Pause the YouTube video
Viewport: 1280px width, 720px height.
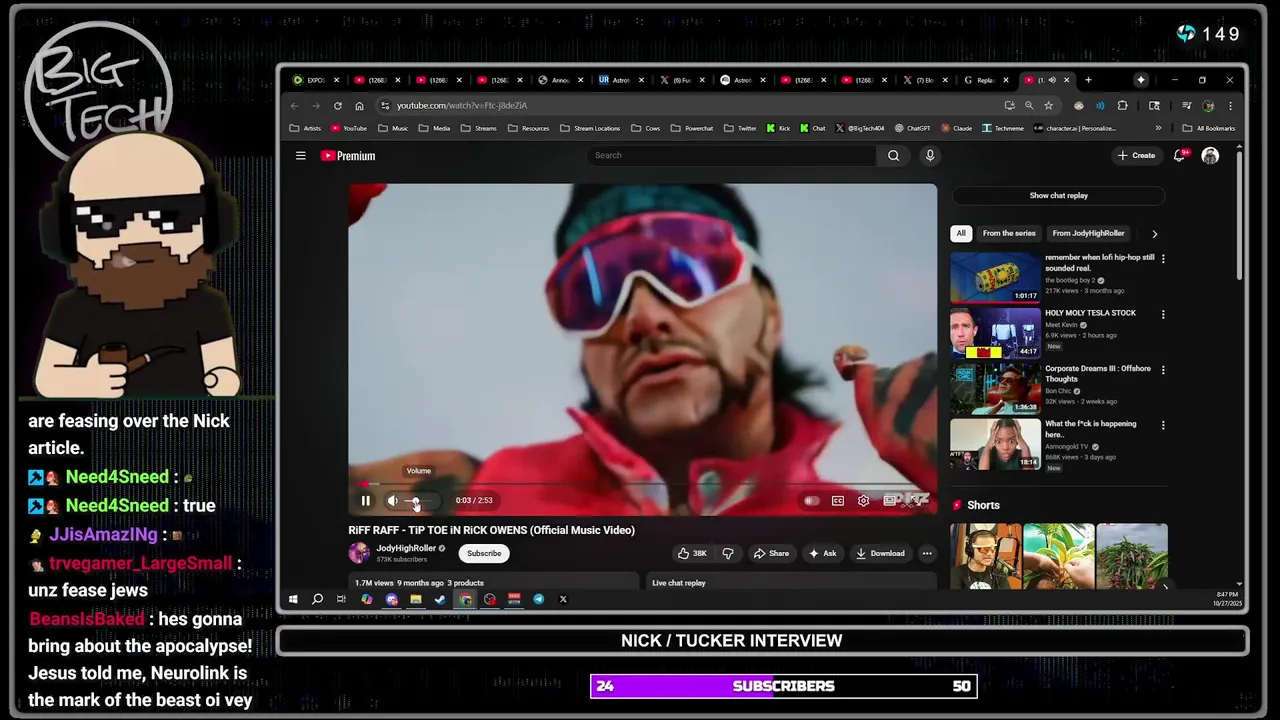(365, 501)
